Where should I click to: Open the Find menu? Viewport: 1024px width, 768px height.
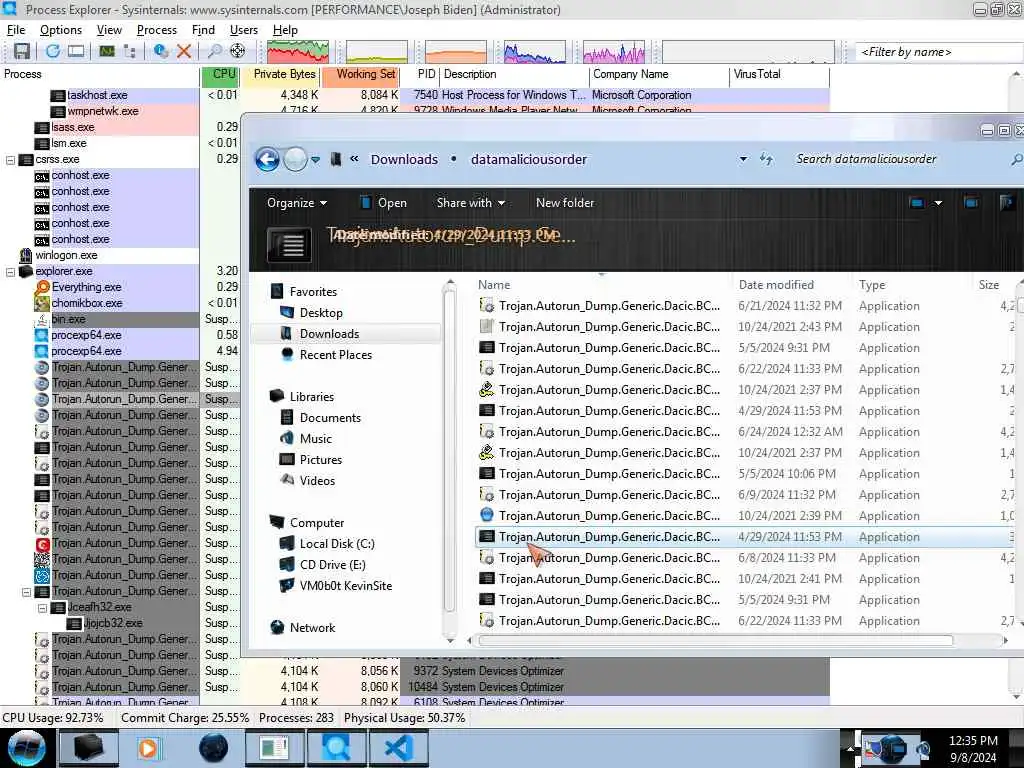[x=203, y=30]
